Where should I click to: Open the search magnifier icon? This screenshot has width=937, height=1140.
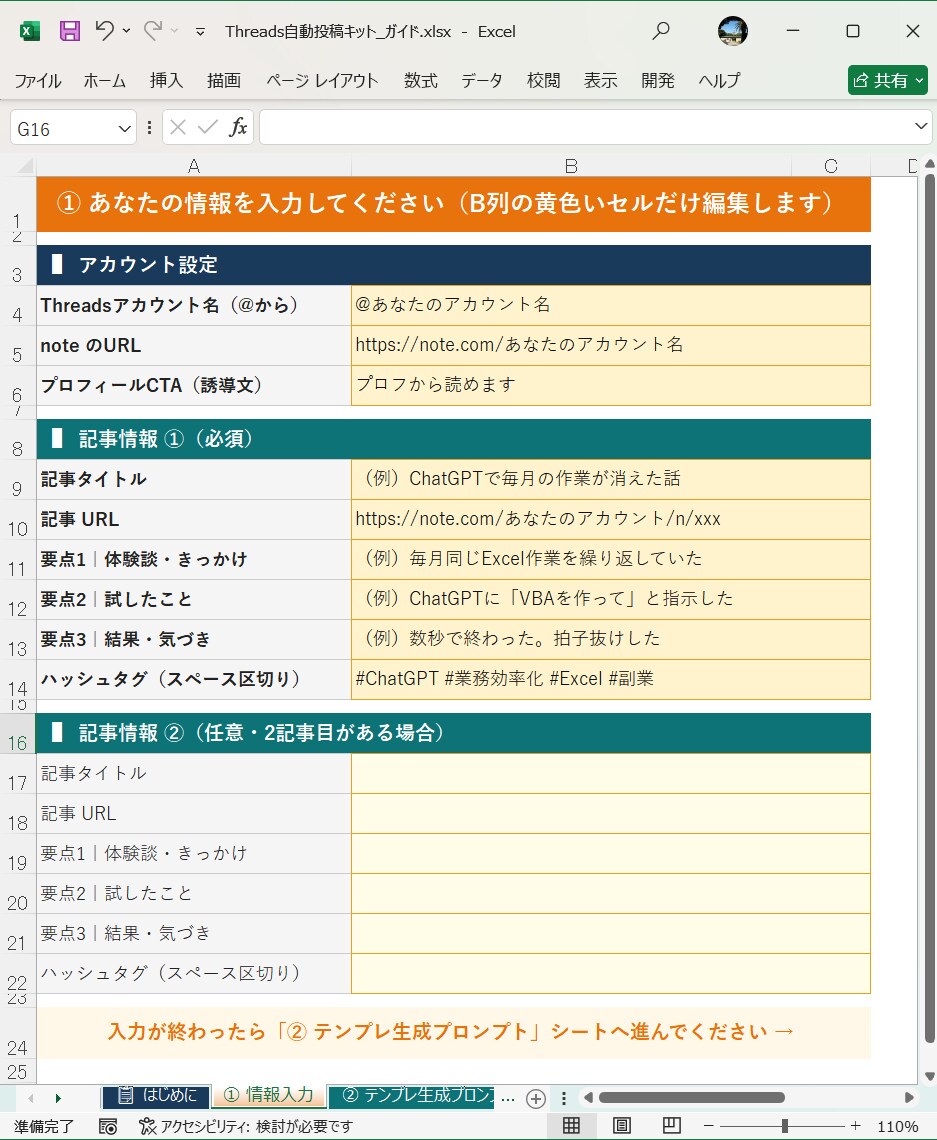click(x=661, y=31)
